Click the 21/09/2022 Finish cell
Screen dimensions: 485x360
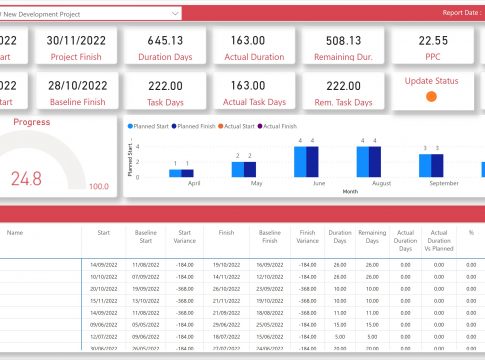pyautogui.click(x=226, y=313)
